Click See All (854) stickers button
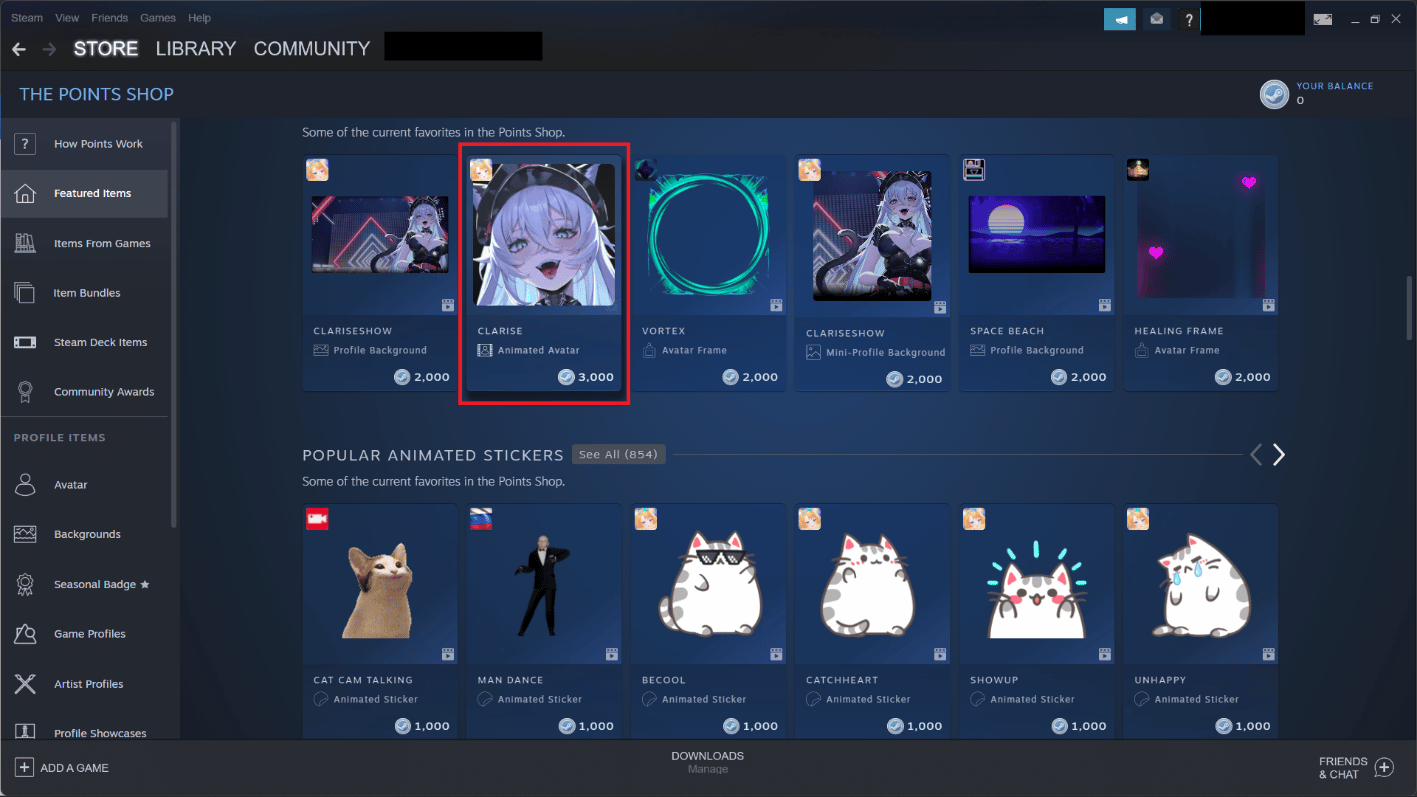Screen dimensions: 1417x797 (619, 455)
